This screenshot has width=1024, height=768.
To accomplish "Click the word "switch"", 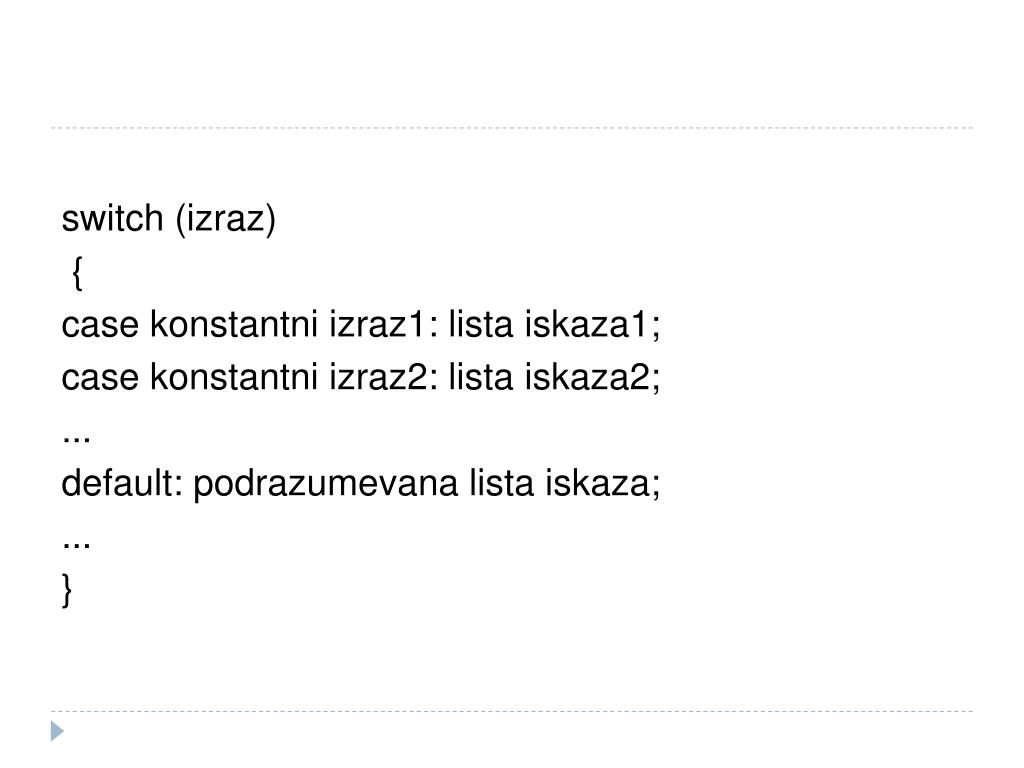I will coord(112,218).
